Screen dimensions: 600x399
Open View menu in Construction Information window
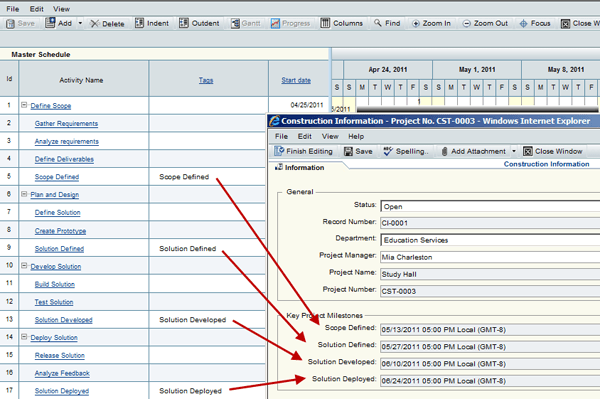[330, 136]
